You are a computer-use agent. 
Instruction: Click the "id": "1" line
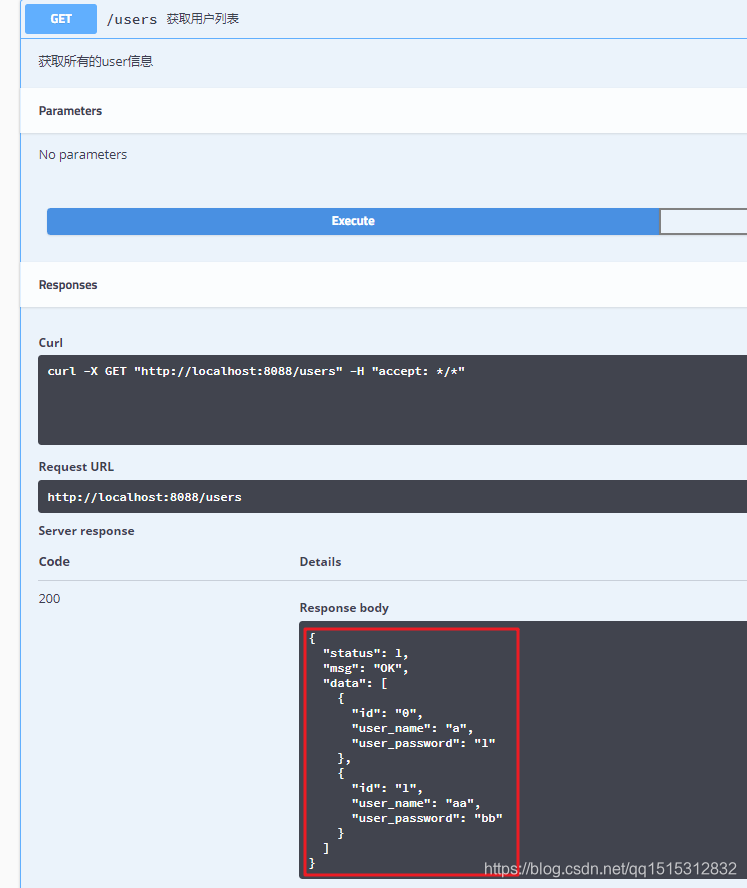(387, 788)
